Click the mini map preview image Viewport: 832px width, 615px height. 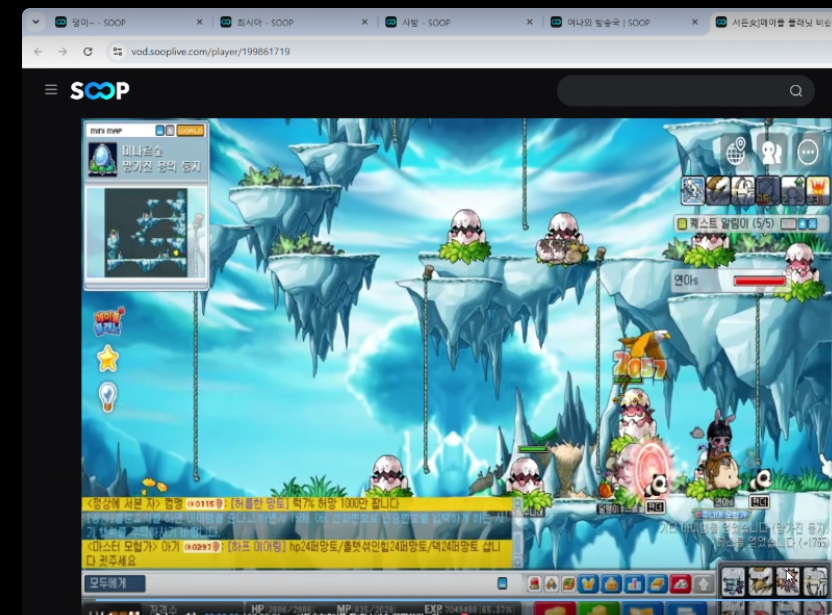pos(146,232)
